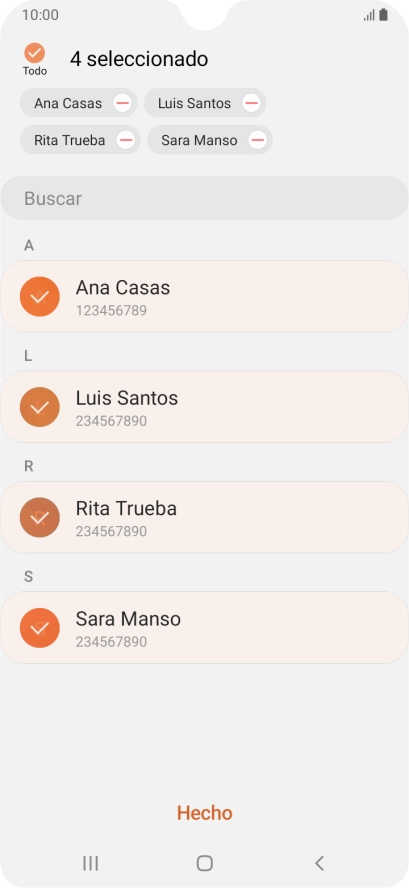This screenshot has height=888, width=409.
Task: Tap the minus icon beside Sara Manso chip
Action: pyautogui.click(x=258, y=140)
